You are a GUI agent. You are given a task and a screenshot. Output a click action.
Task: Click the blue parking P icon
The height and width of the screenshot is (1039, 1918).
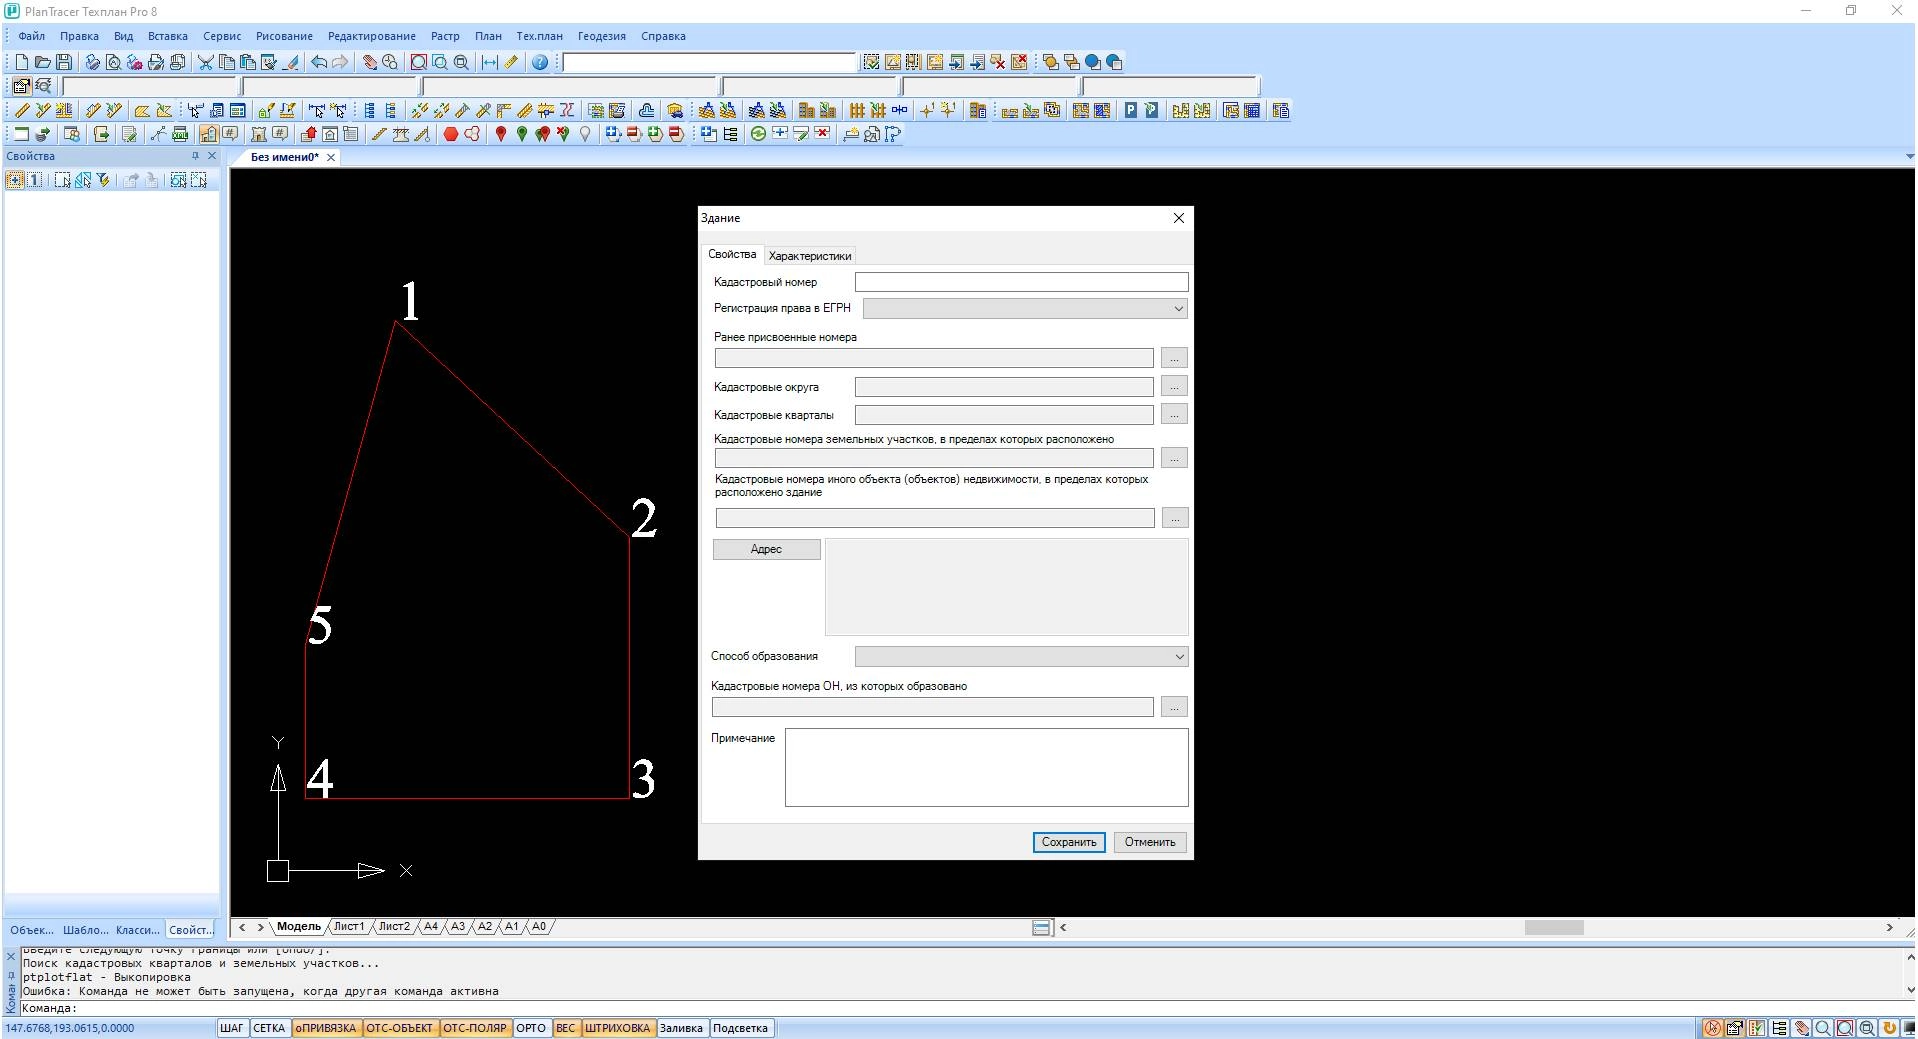(x=1130, y=110)
